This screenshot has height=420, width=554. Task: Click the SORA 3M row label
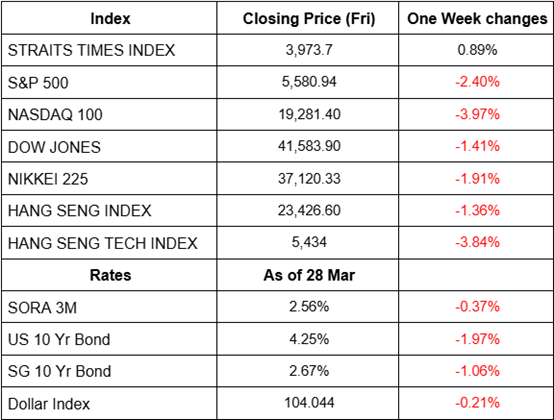[42, 308]
